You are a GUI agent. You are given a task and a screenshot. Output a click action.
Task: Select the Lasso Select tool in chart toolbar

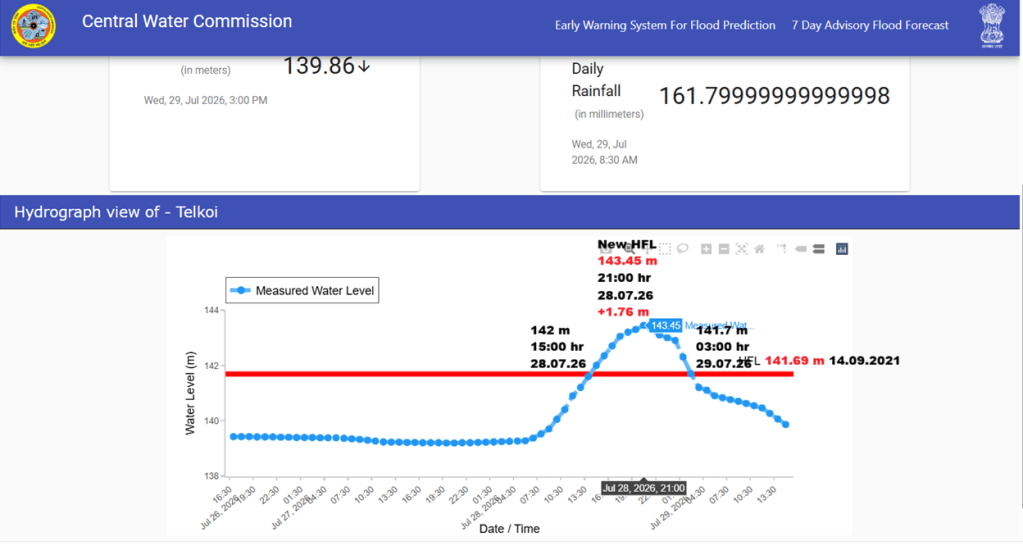(x=682, y=248)
